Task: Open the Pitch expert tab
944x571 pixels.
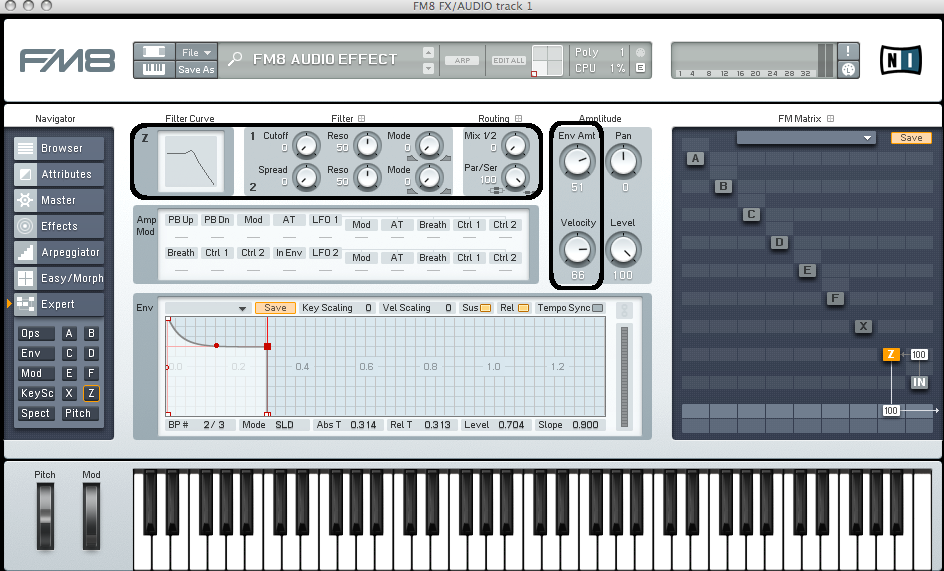Action: 79,413
